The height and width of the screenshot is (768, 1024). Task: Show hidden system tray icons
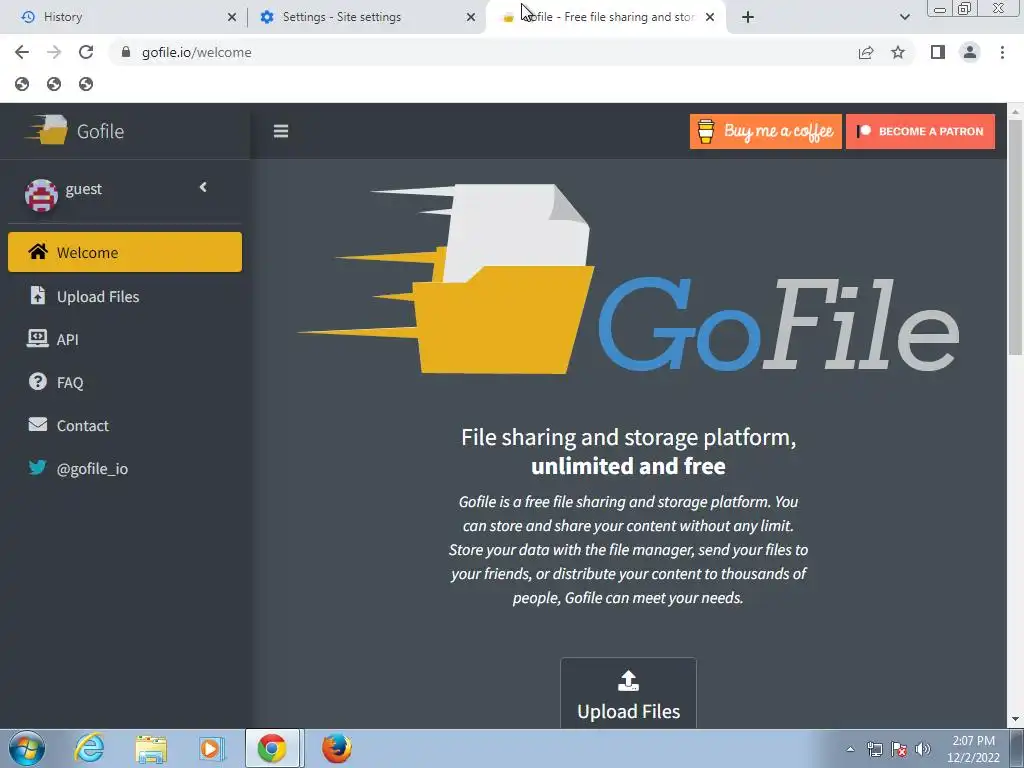[850, 749]
